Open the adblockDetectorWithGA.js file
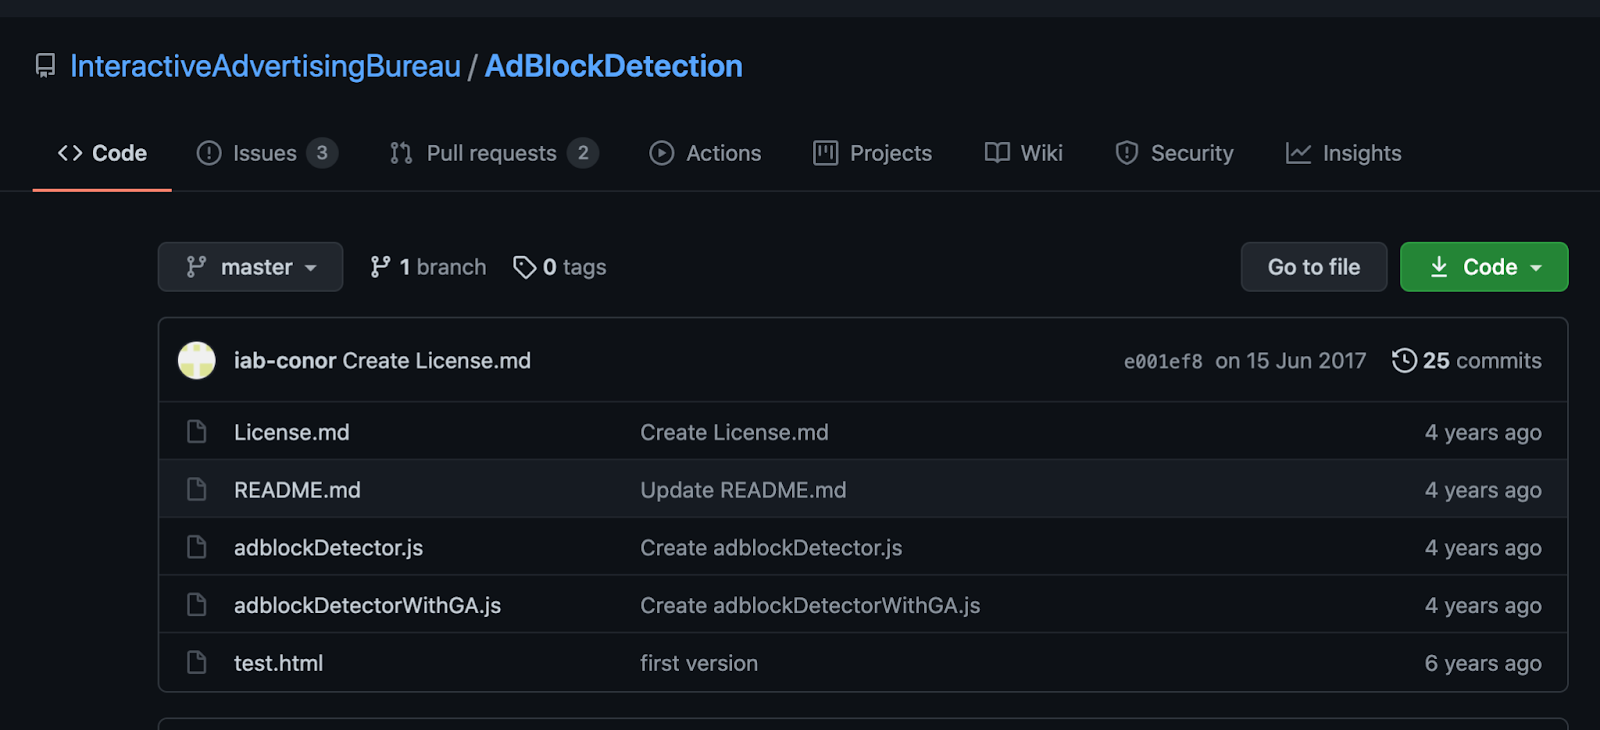 point(367,606)
